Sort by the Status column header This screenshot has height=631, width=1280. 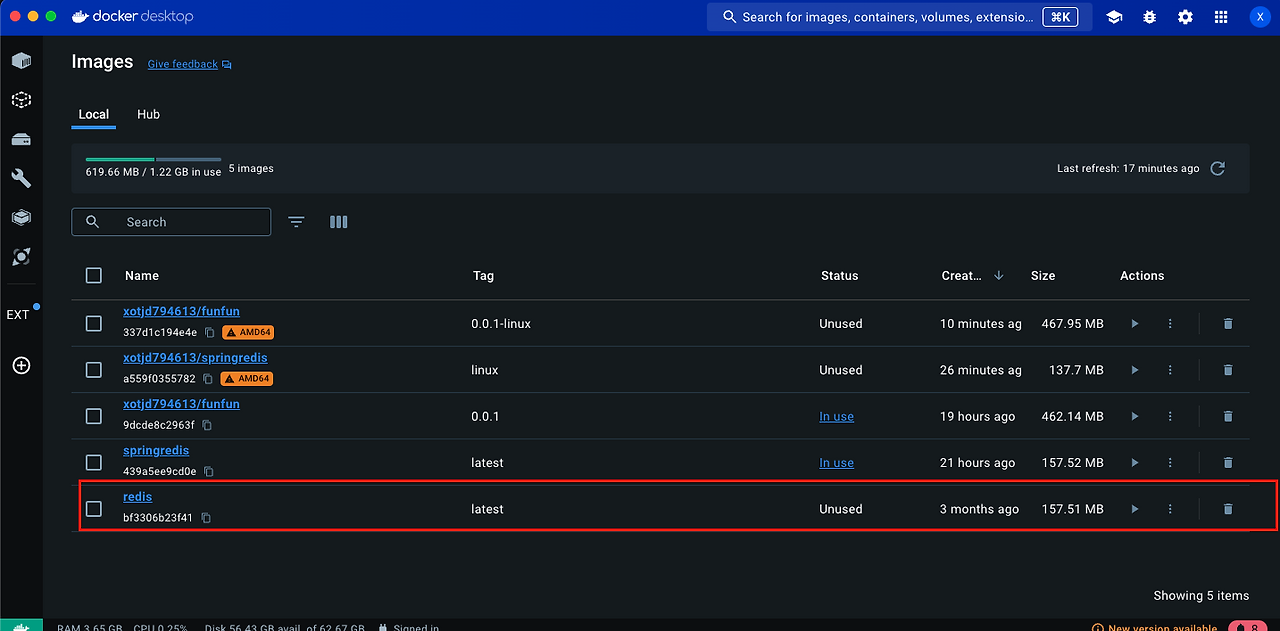click(x=840, y=276)
